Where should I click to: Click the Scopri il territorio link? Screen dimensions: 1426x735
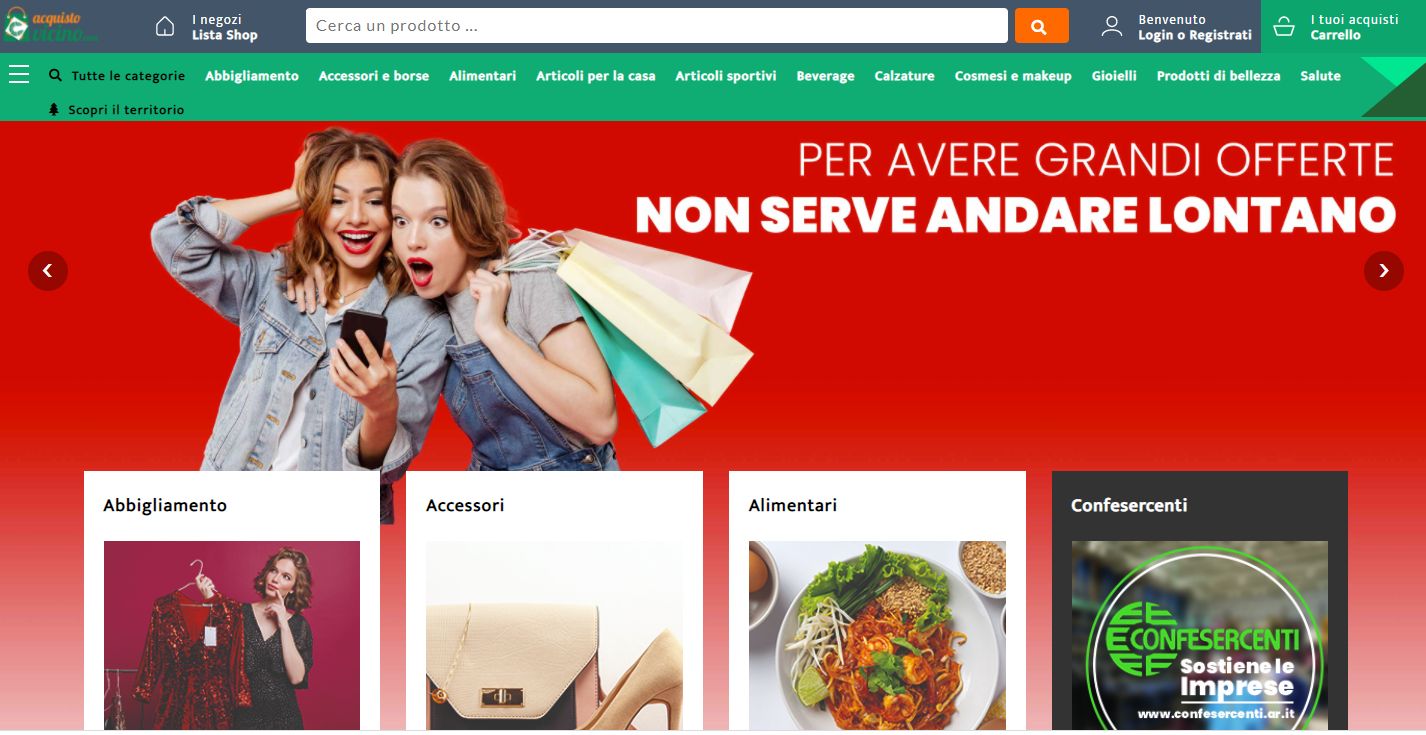click(x=126, y=110)
